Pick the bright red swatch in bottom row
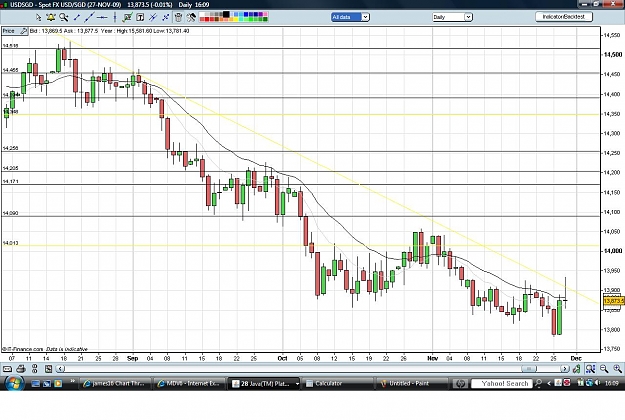Screen dimensions: 625x420 point(207,19)
